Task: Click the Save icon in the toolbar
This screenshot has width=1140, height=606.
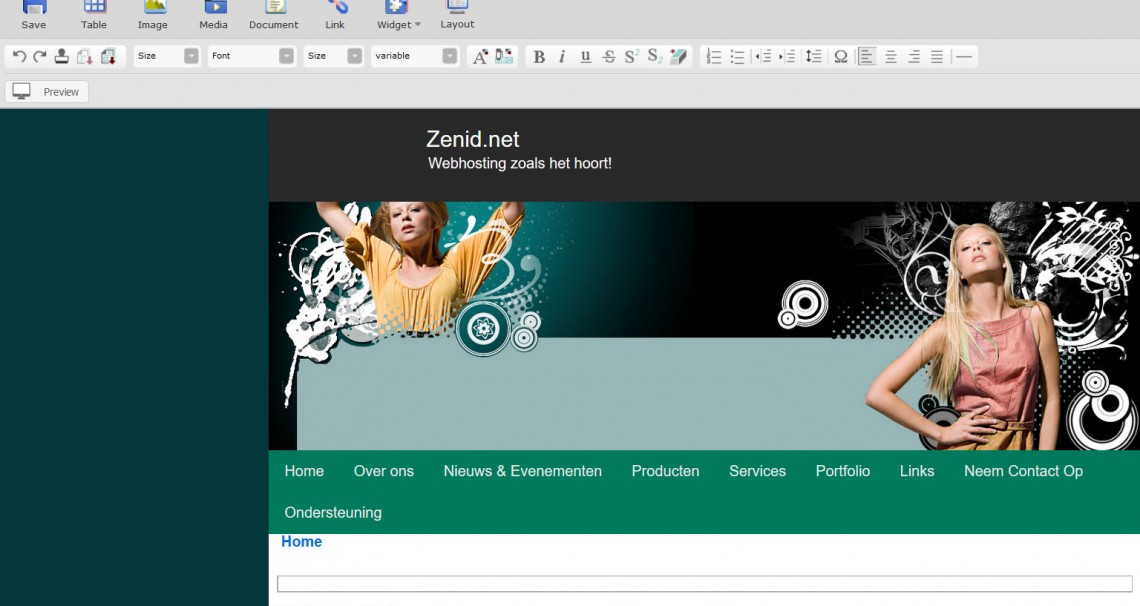Action: pos(33,15)
